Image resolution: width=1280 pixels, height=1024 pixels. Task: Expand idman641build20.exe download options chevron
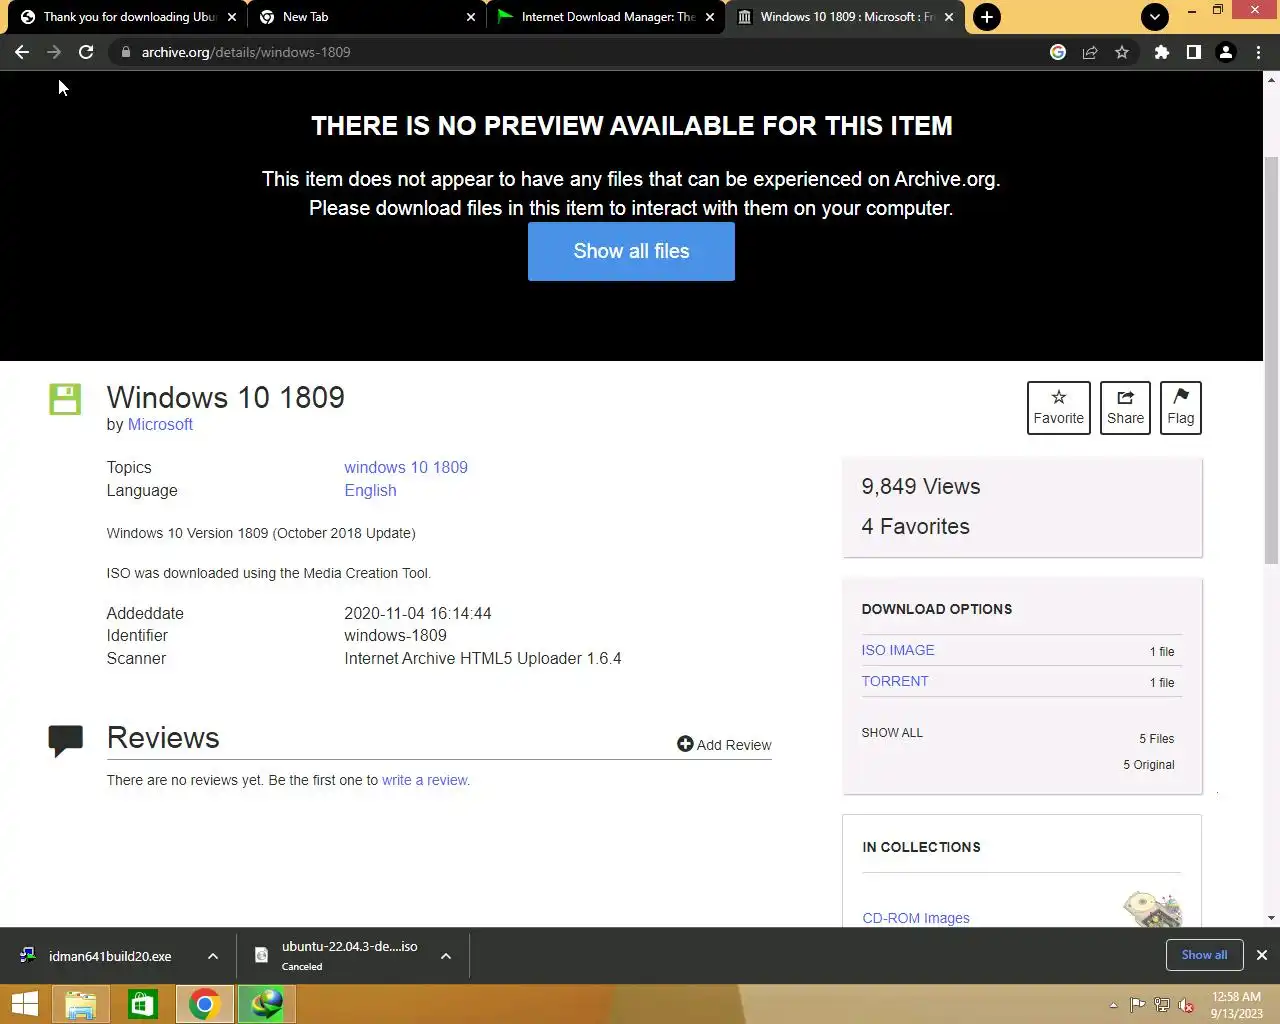pos(213,956)
